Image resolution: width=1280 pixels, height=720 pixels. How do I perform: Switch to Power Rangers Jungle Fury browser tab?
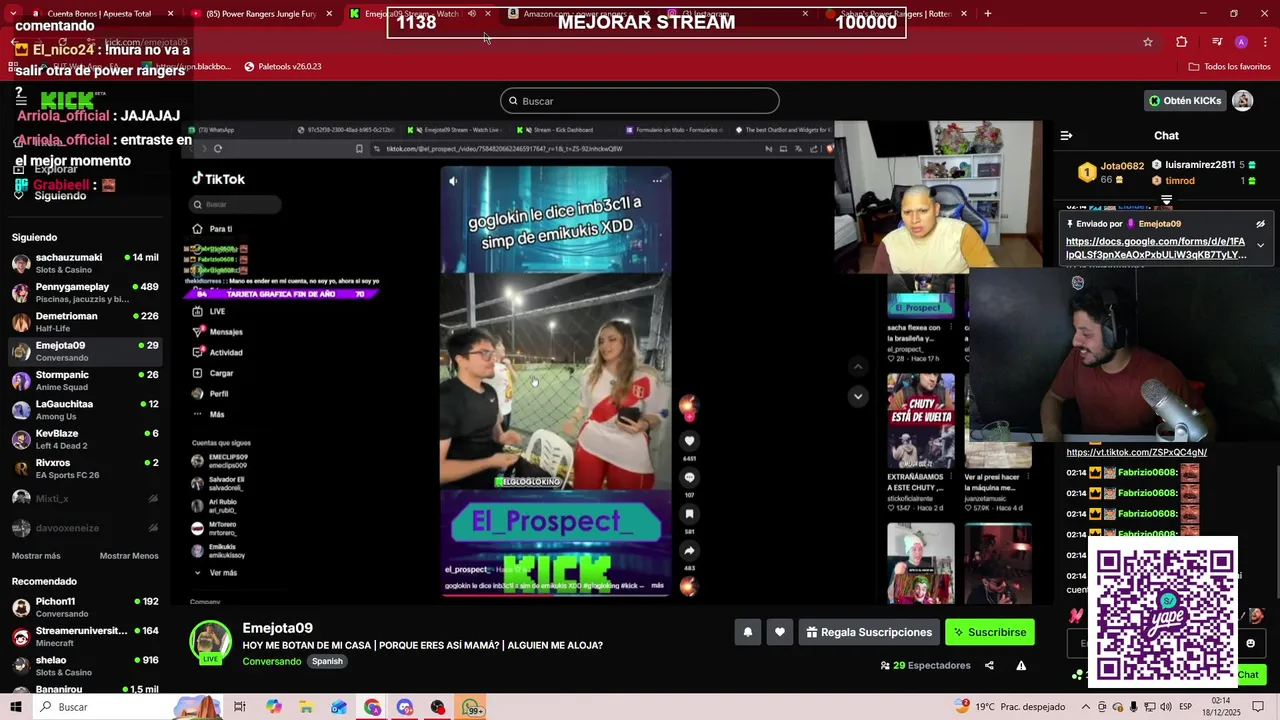pos(259,14)
